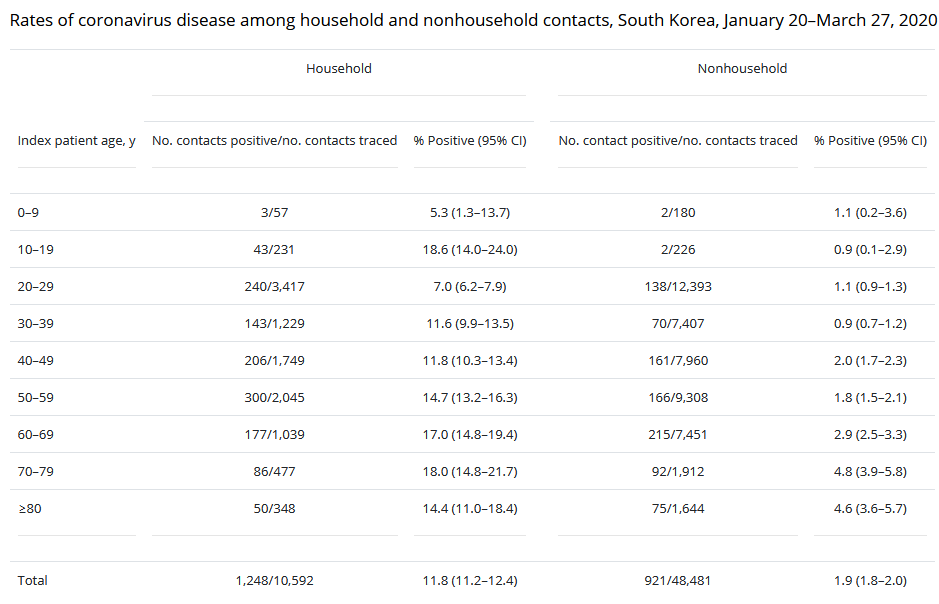Image resolution: width=939 pixels, height=604 pixels.
Task: Click household % Positive (95% CI) header
Action: pyautogui.click(x=470, y=141)
